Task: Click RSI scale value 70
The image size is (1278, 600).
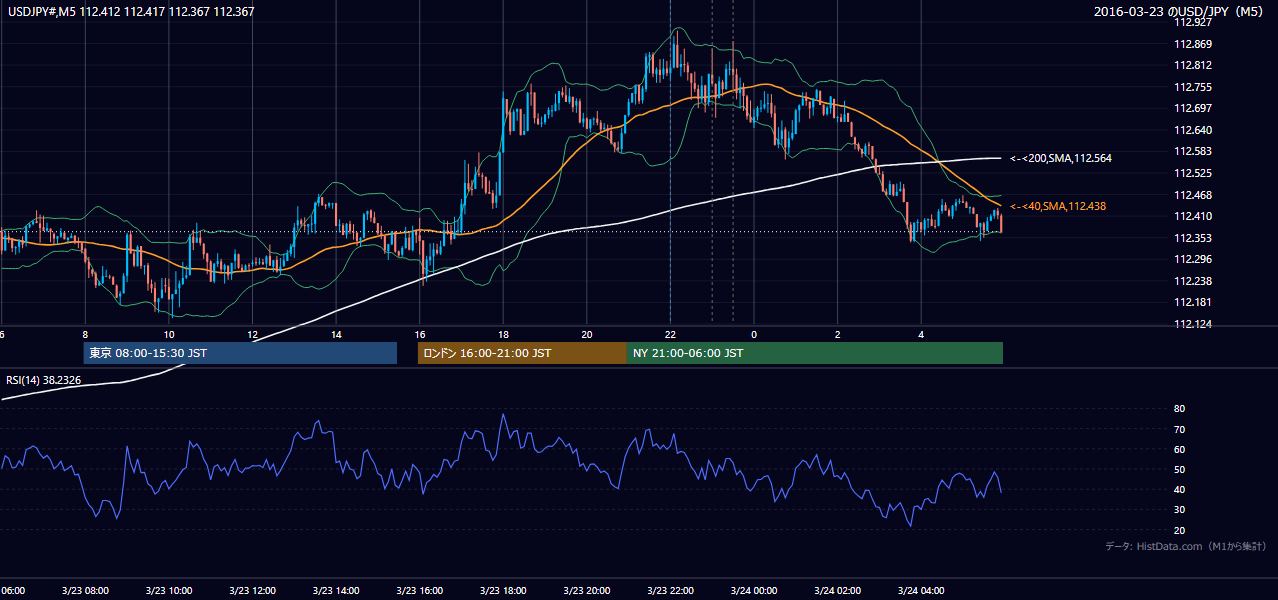Action: (x=1179, y=429)
